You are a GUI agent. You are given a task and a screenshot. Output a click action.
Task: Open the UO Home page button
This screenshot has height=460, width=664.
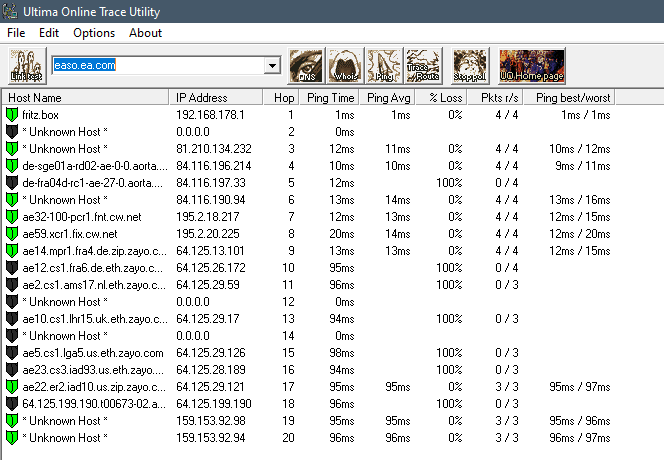click(532, 66)
